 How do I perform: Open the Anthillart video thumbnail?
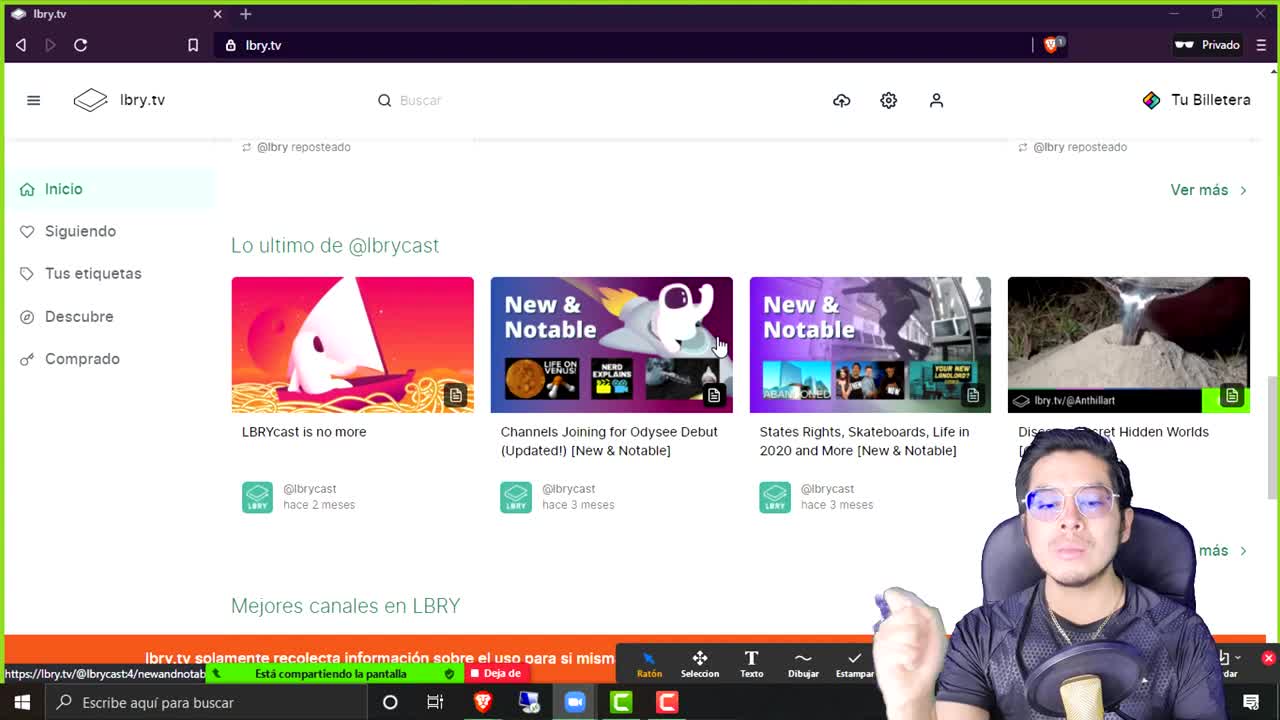pos(1128,345)
